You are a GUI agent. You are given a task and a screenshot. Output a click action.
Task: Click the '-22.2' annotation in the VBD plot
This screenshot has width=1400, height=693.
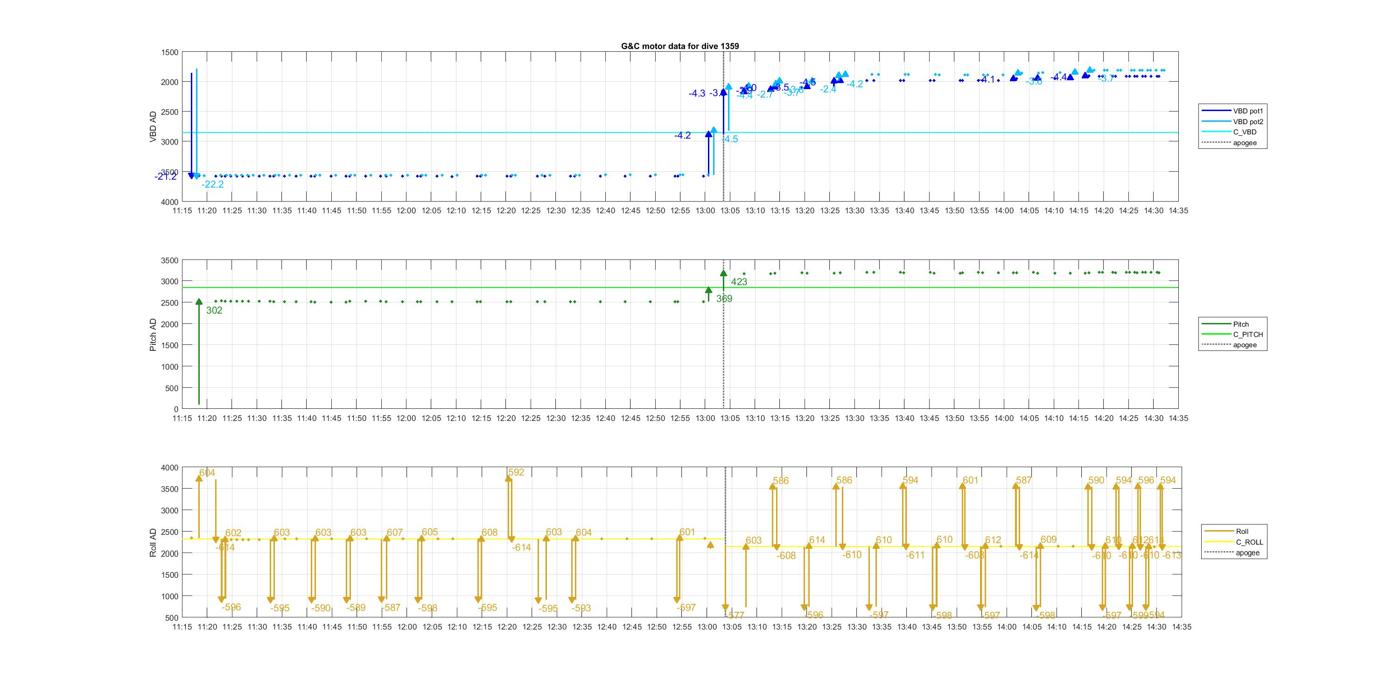click(x=212, y=185)
